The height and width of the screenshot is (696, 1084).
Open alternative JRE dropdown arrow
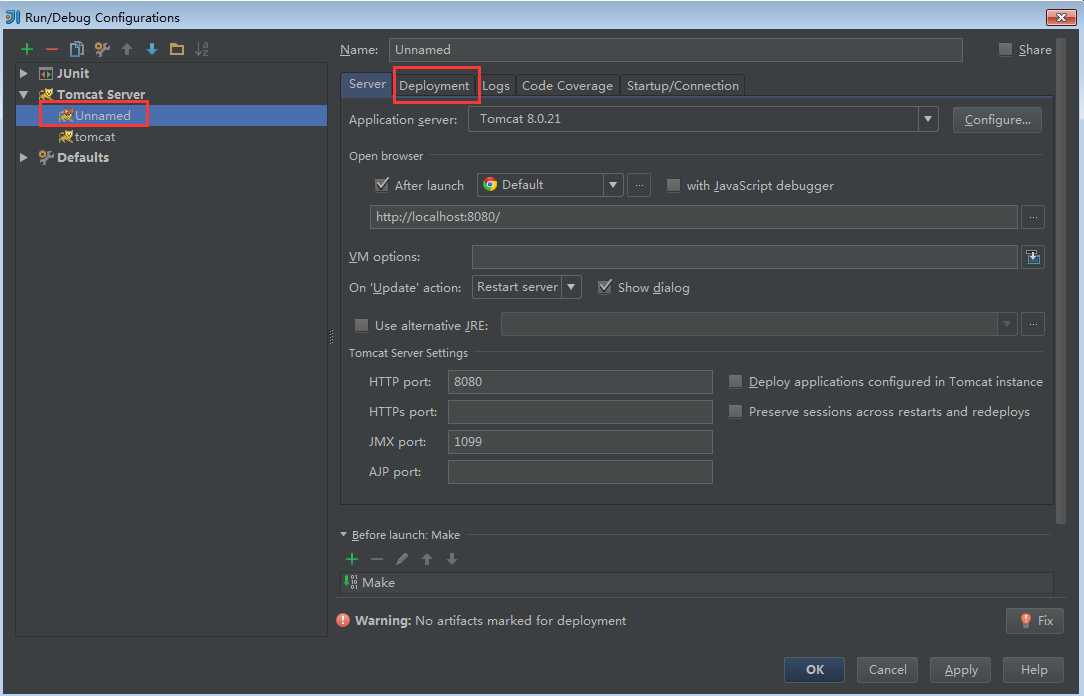(x=1007, y=324)
